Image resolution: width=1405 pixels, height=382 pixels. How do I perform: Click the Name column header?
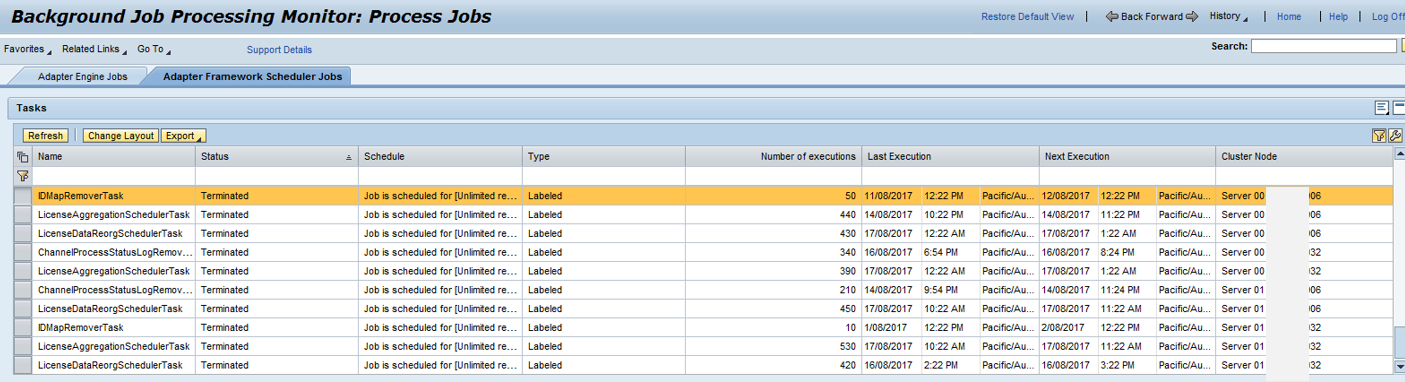[x=114, y=157]
